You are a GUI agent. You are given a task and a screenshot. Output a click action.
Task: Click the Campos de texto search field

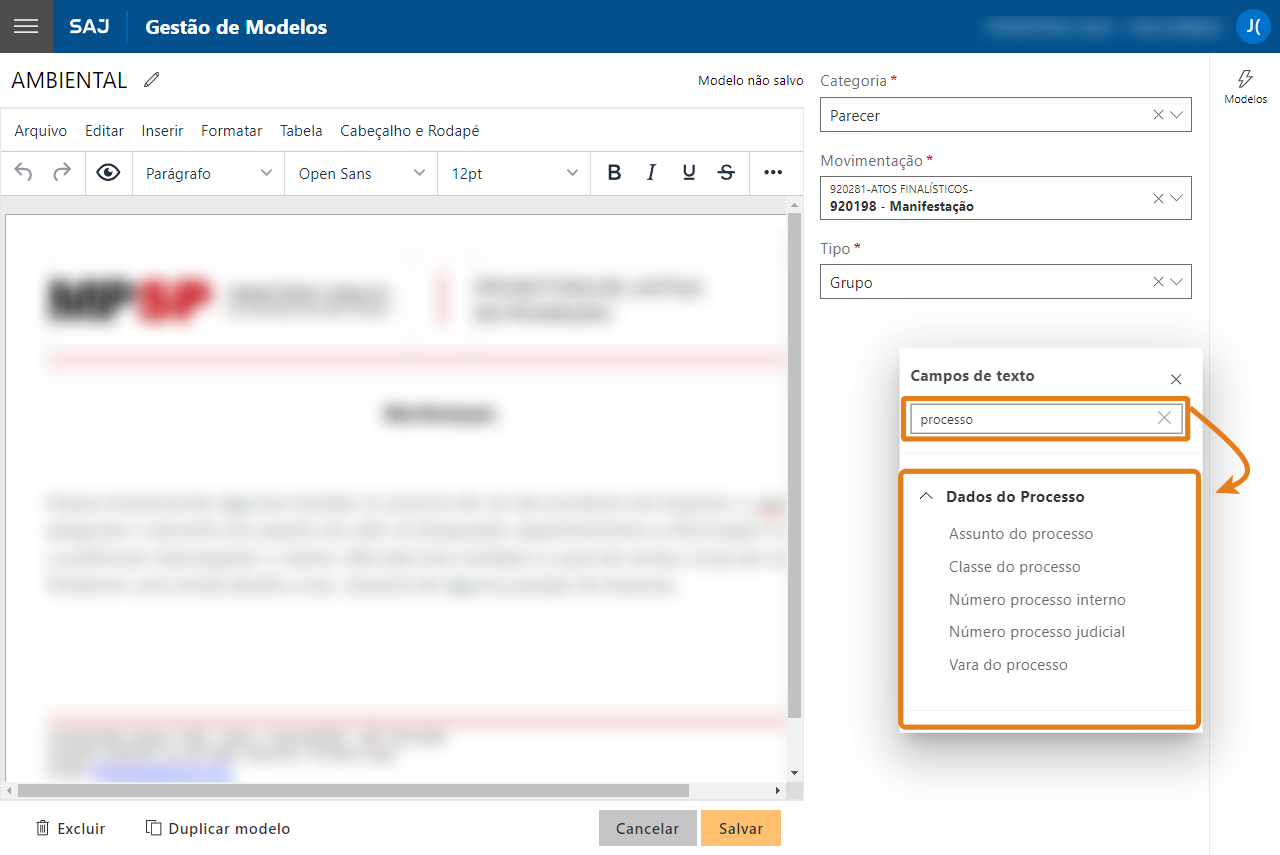(x=1035, y=419)
